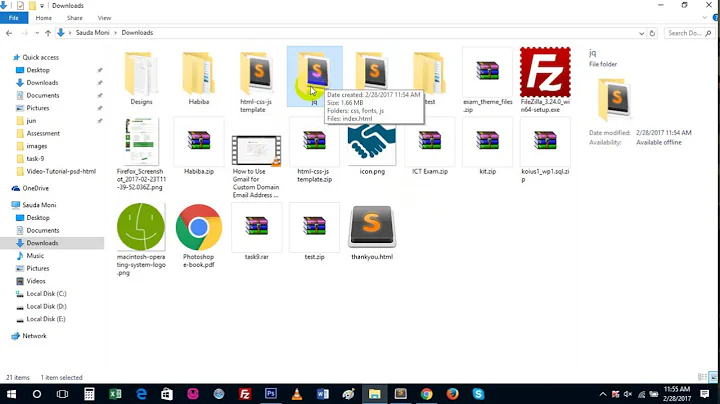
Task: Open the View ribbon tab
Action: tap(104, 18)
